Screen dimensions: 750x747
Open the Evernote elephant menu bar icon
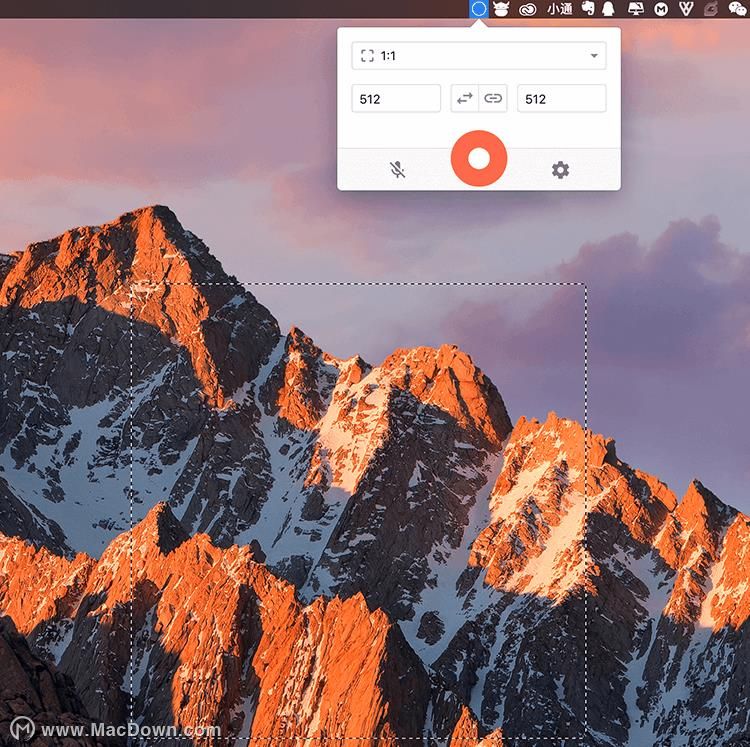click(x=588, y=9)
